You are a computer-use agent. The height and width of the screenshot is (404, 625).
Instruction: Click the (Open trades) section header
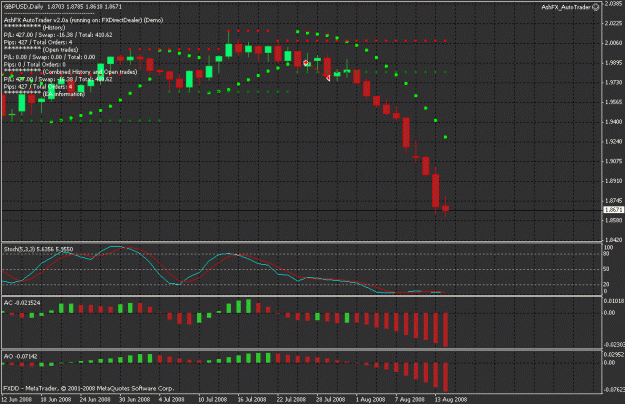61,50
